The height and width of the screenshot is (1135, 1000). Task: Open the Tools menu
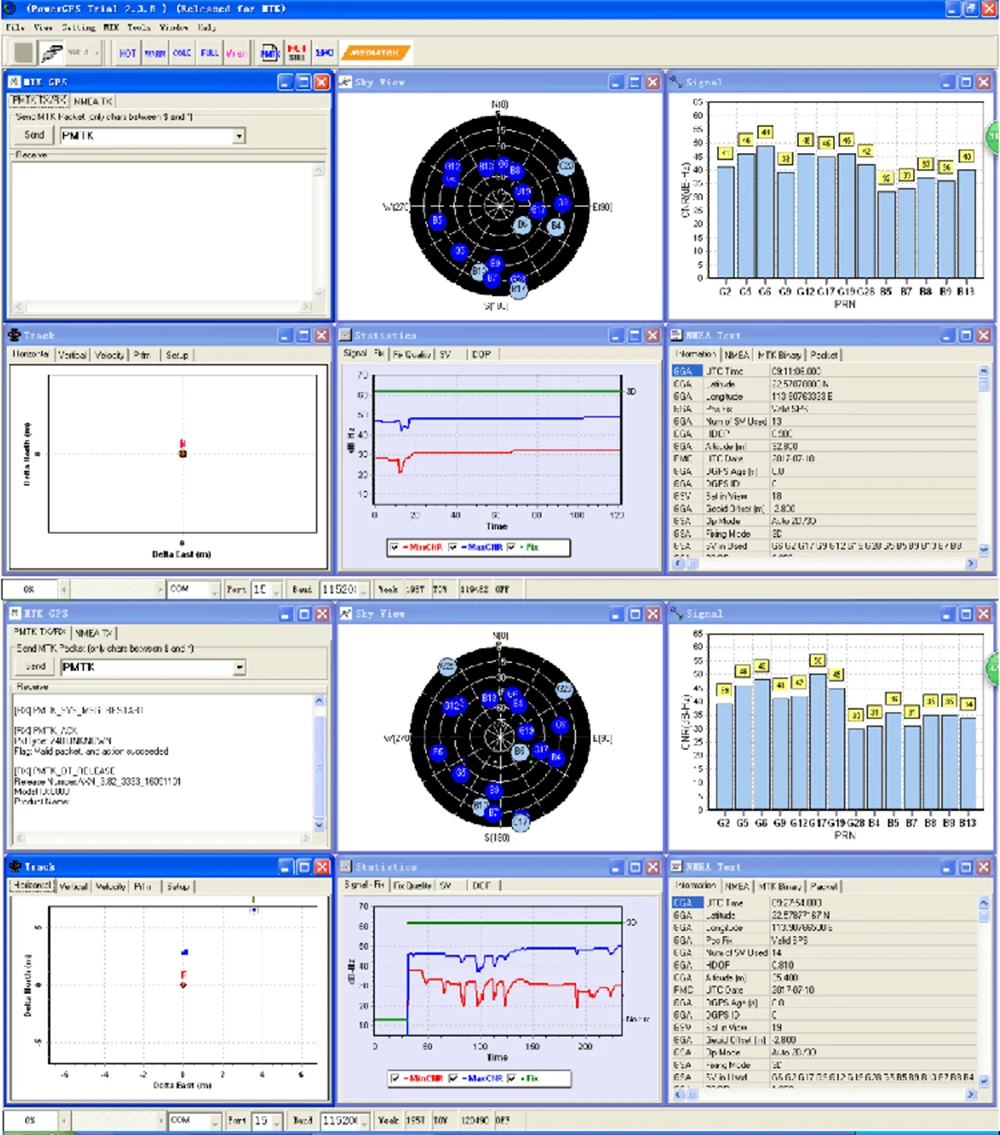point(139,28)
